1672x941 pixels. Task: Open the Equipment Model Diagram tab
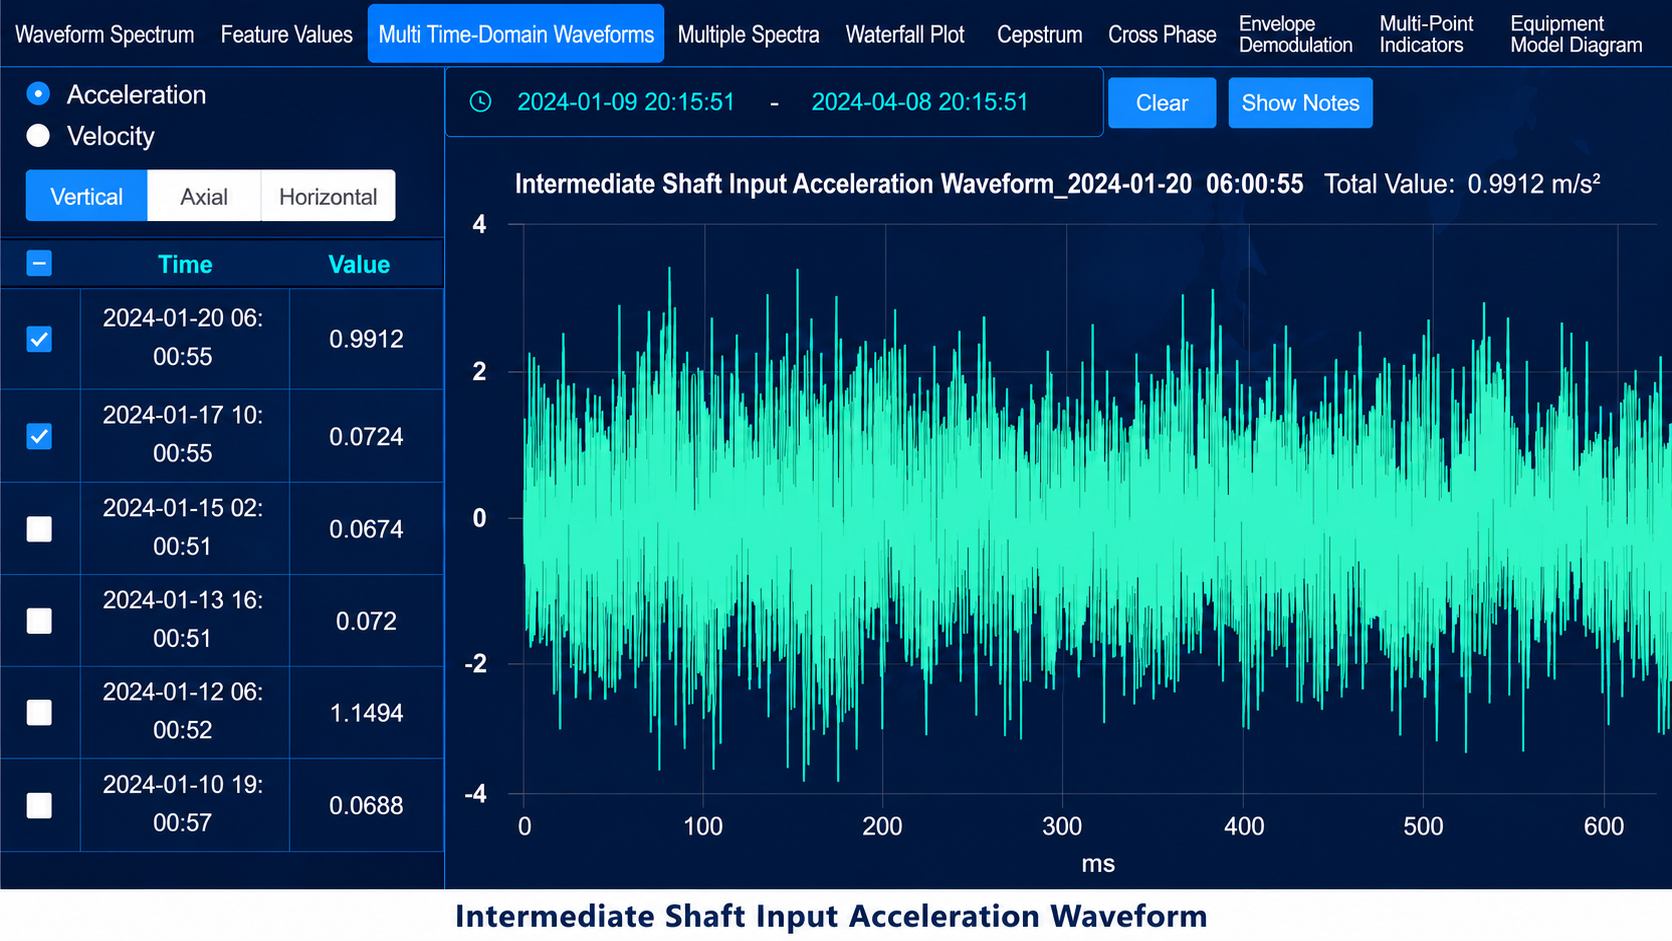point(1576,34)
